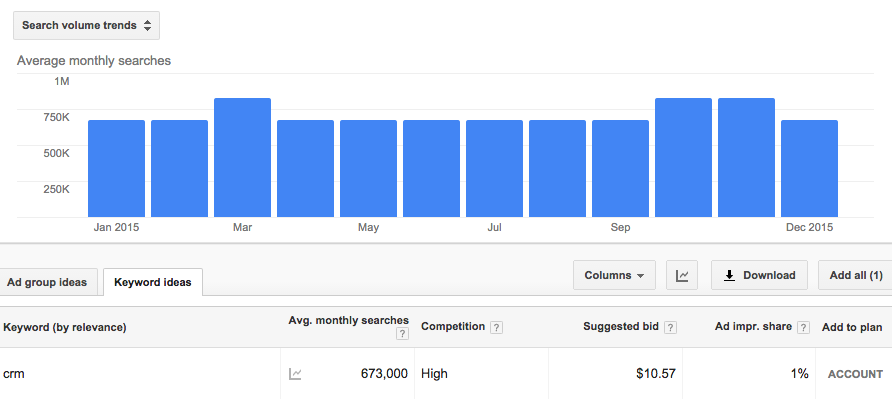Screen dimensions: 892x399
Task: Click the Add all (1) button
Action: click(856, 275)
